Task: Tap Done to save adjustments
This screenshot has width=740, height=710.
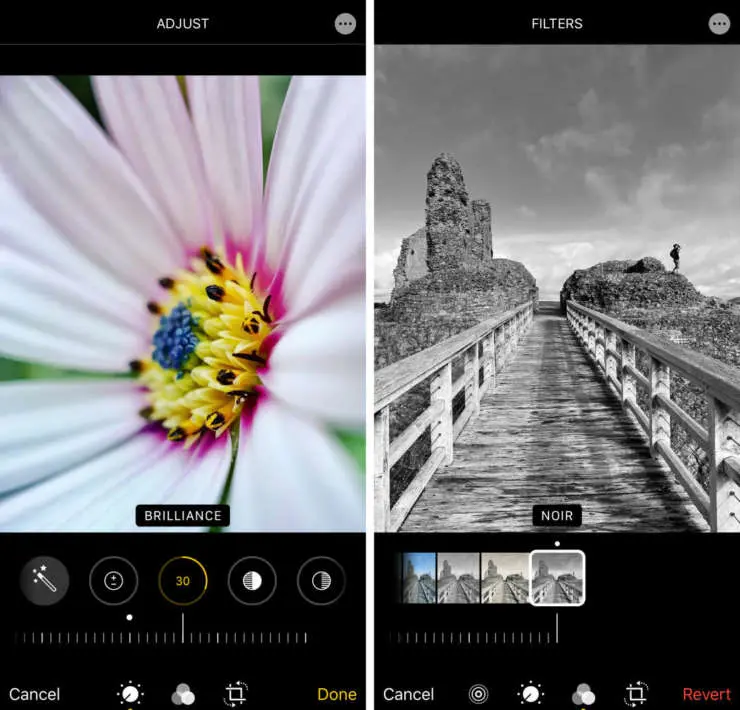Action: click(337, 694)
